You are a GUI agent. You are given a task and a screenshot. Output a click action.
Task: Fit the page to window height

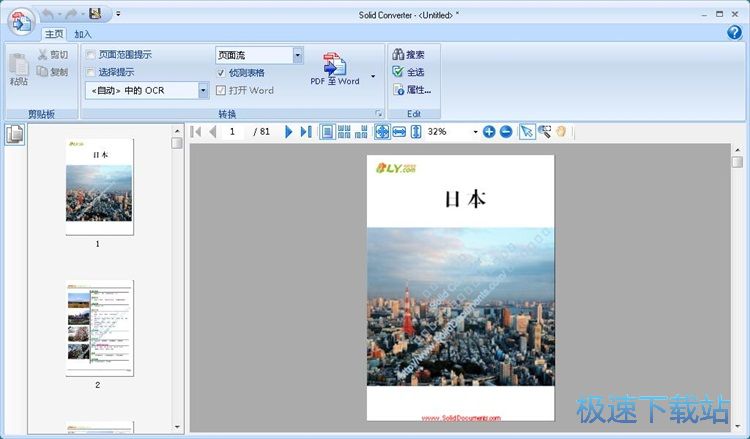(416, 132)
